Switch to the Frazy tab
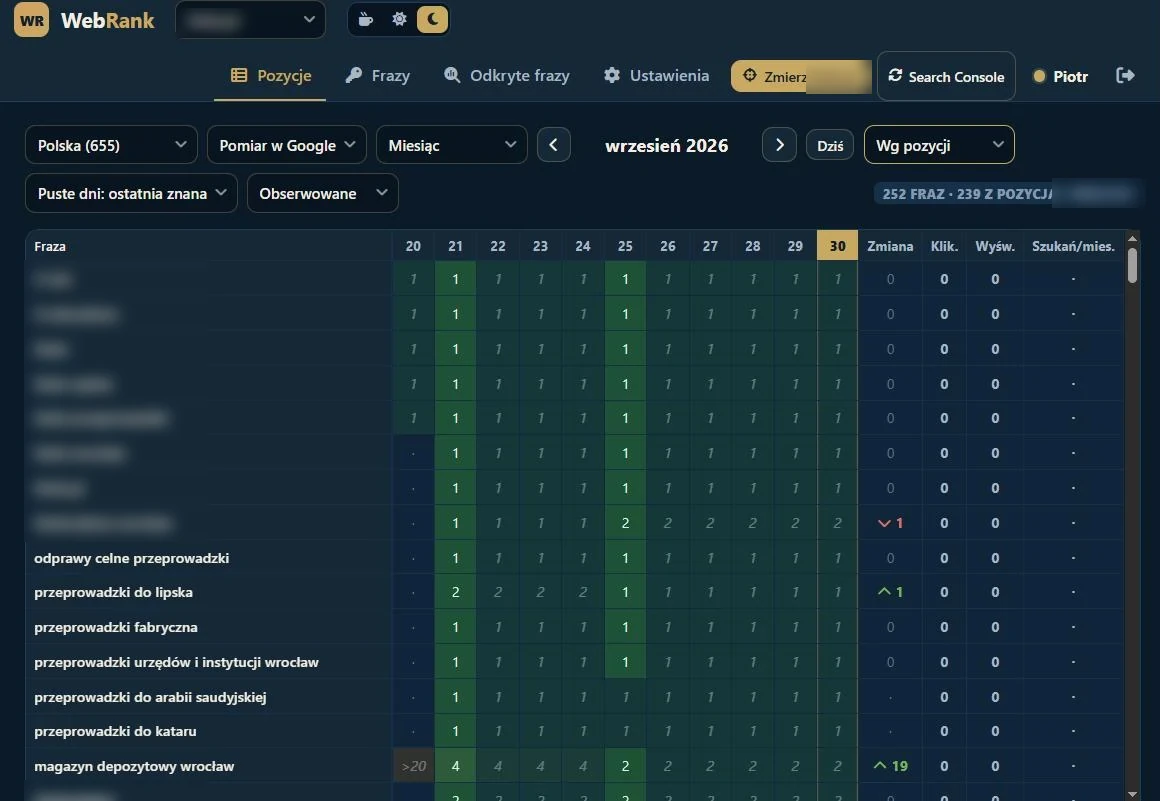The width and height of the screenshot is (1160, 801). [377, 75]
